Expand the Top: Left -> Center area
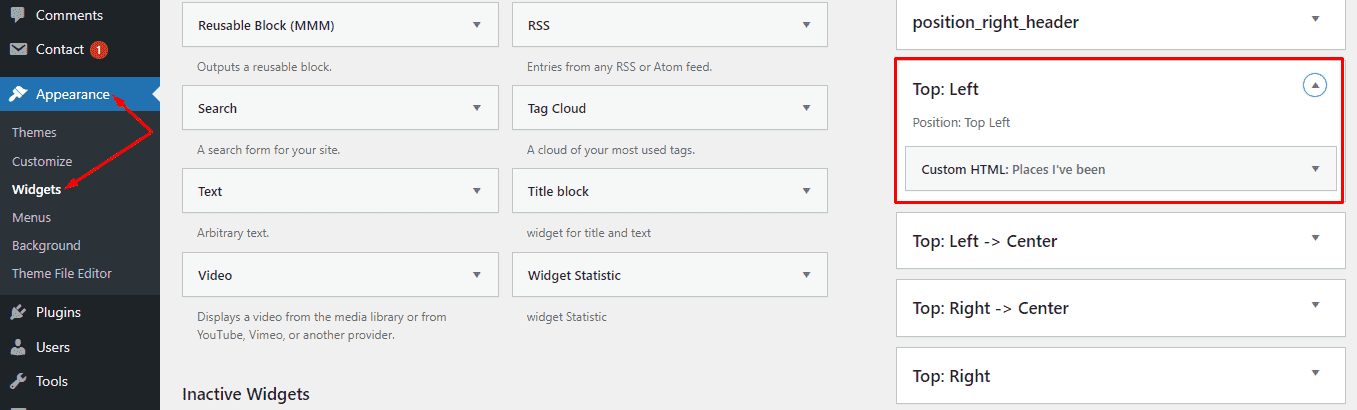The height and width of the screenshot is (410, 1357). (1315, 238)
